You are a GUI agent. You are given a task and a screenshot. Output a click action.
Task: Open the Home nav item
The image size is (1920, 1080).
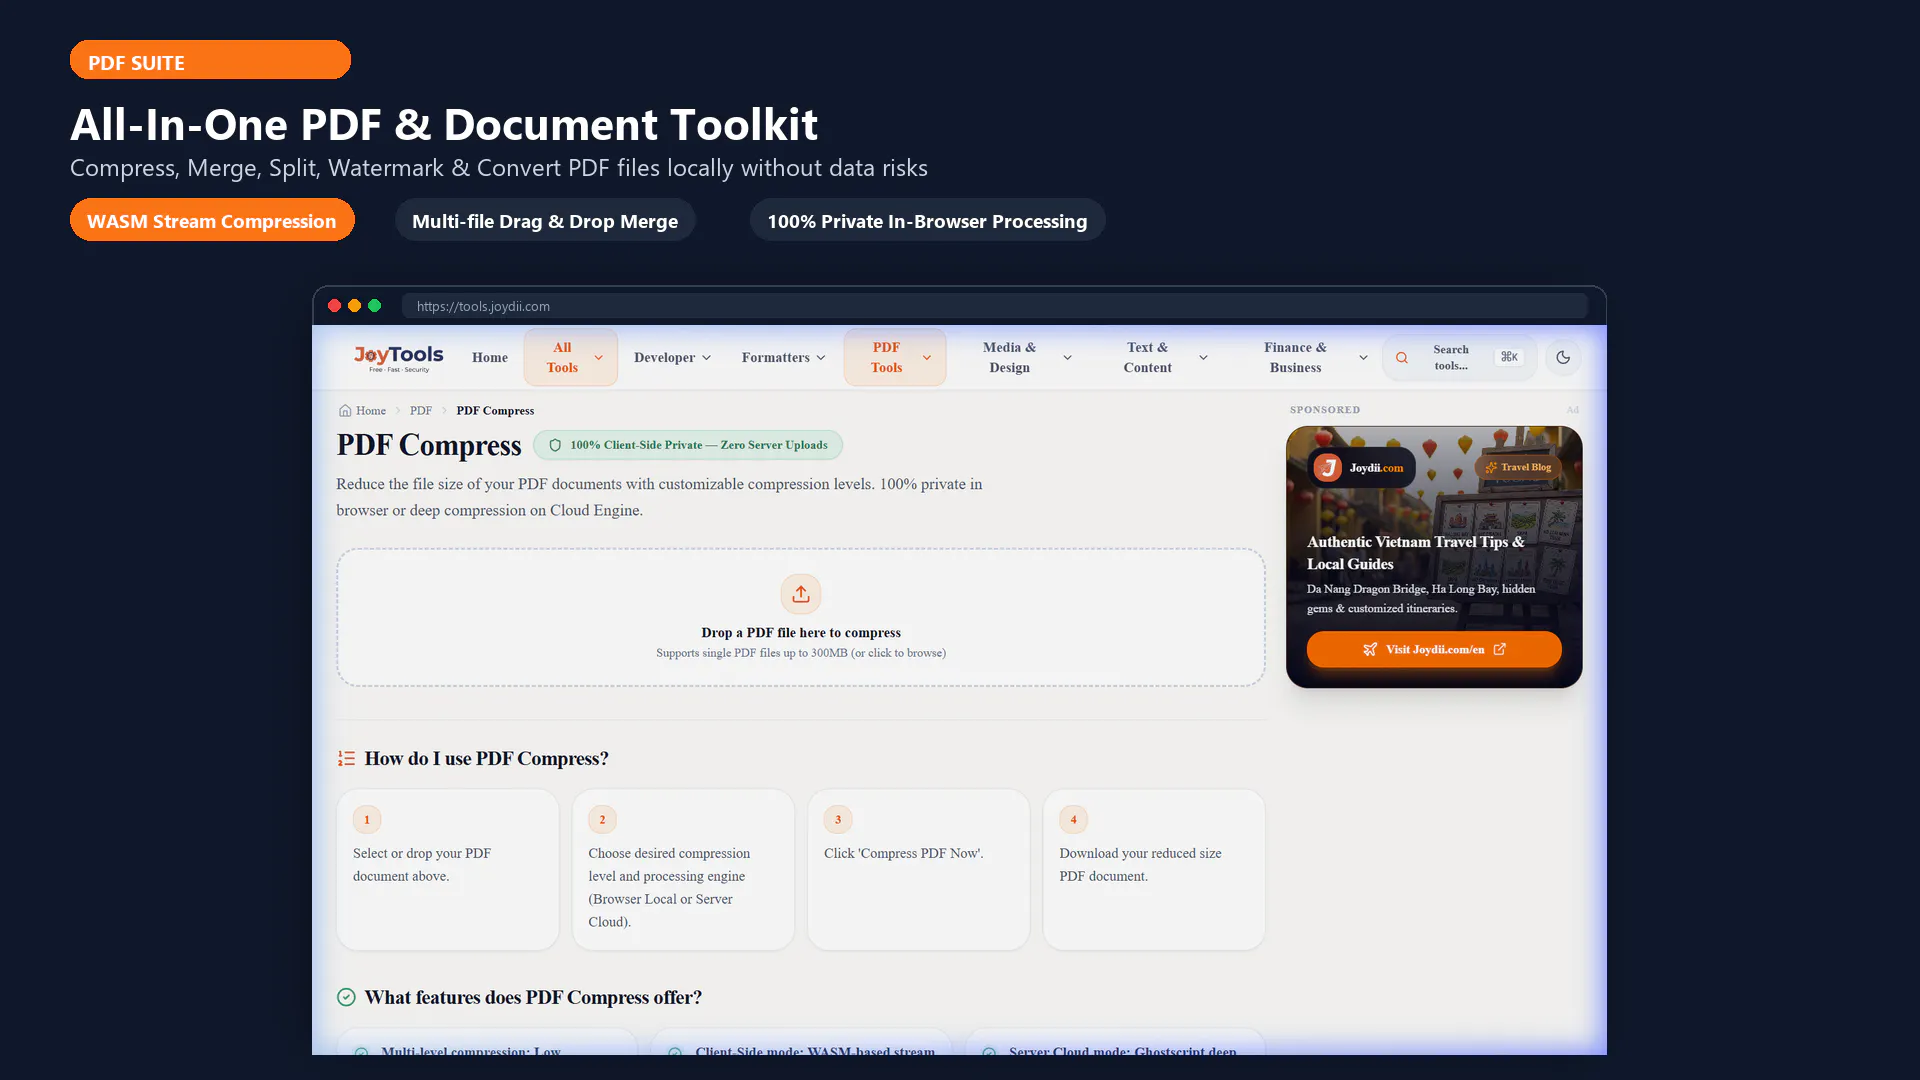click(x=490, y=358)
